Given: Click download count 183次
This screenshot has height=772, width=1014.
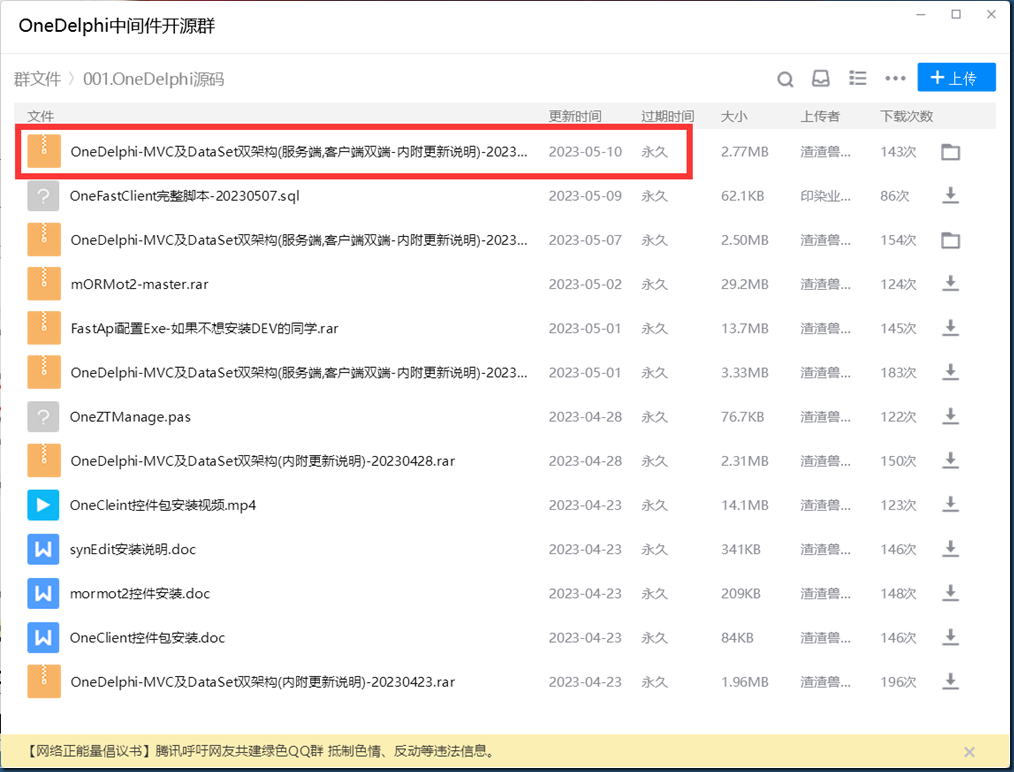Looking at the screenshot, I should click(x=898, y=372).
